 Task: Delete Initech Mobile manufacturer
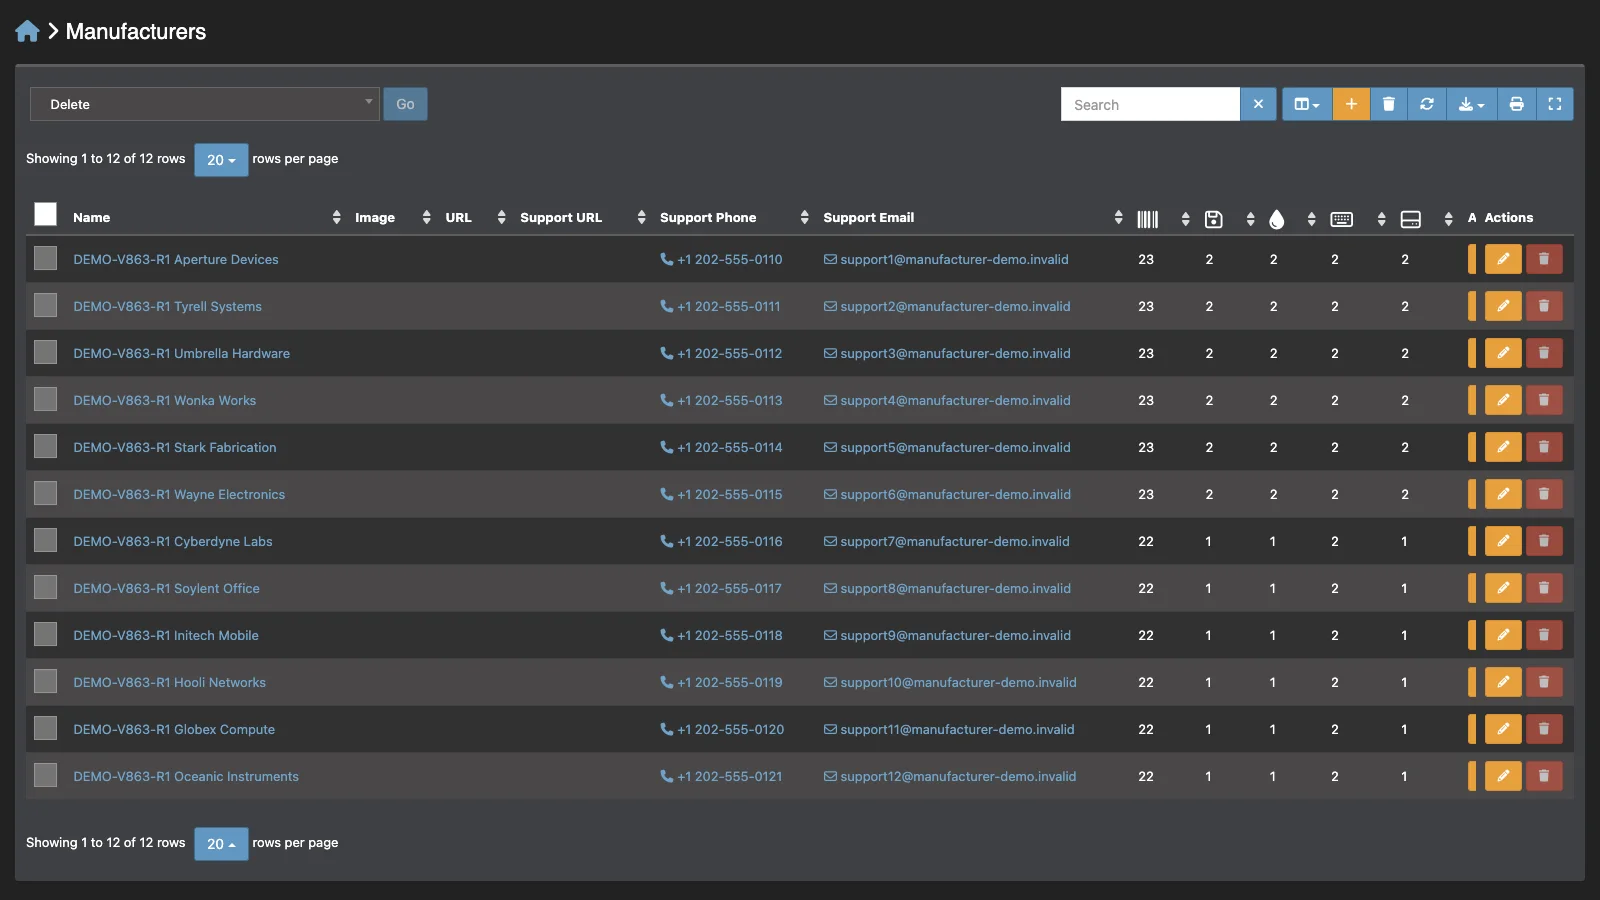pyautogui.click(x=1544, y=635)
